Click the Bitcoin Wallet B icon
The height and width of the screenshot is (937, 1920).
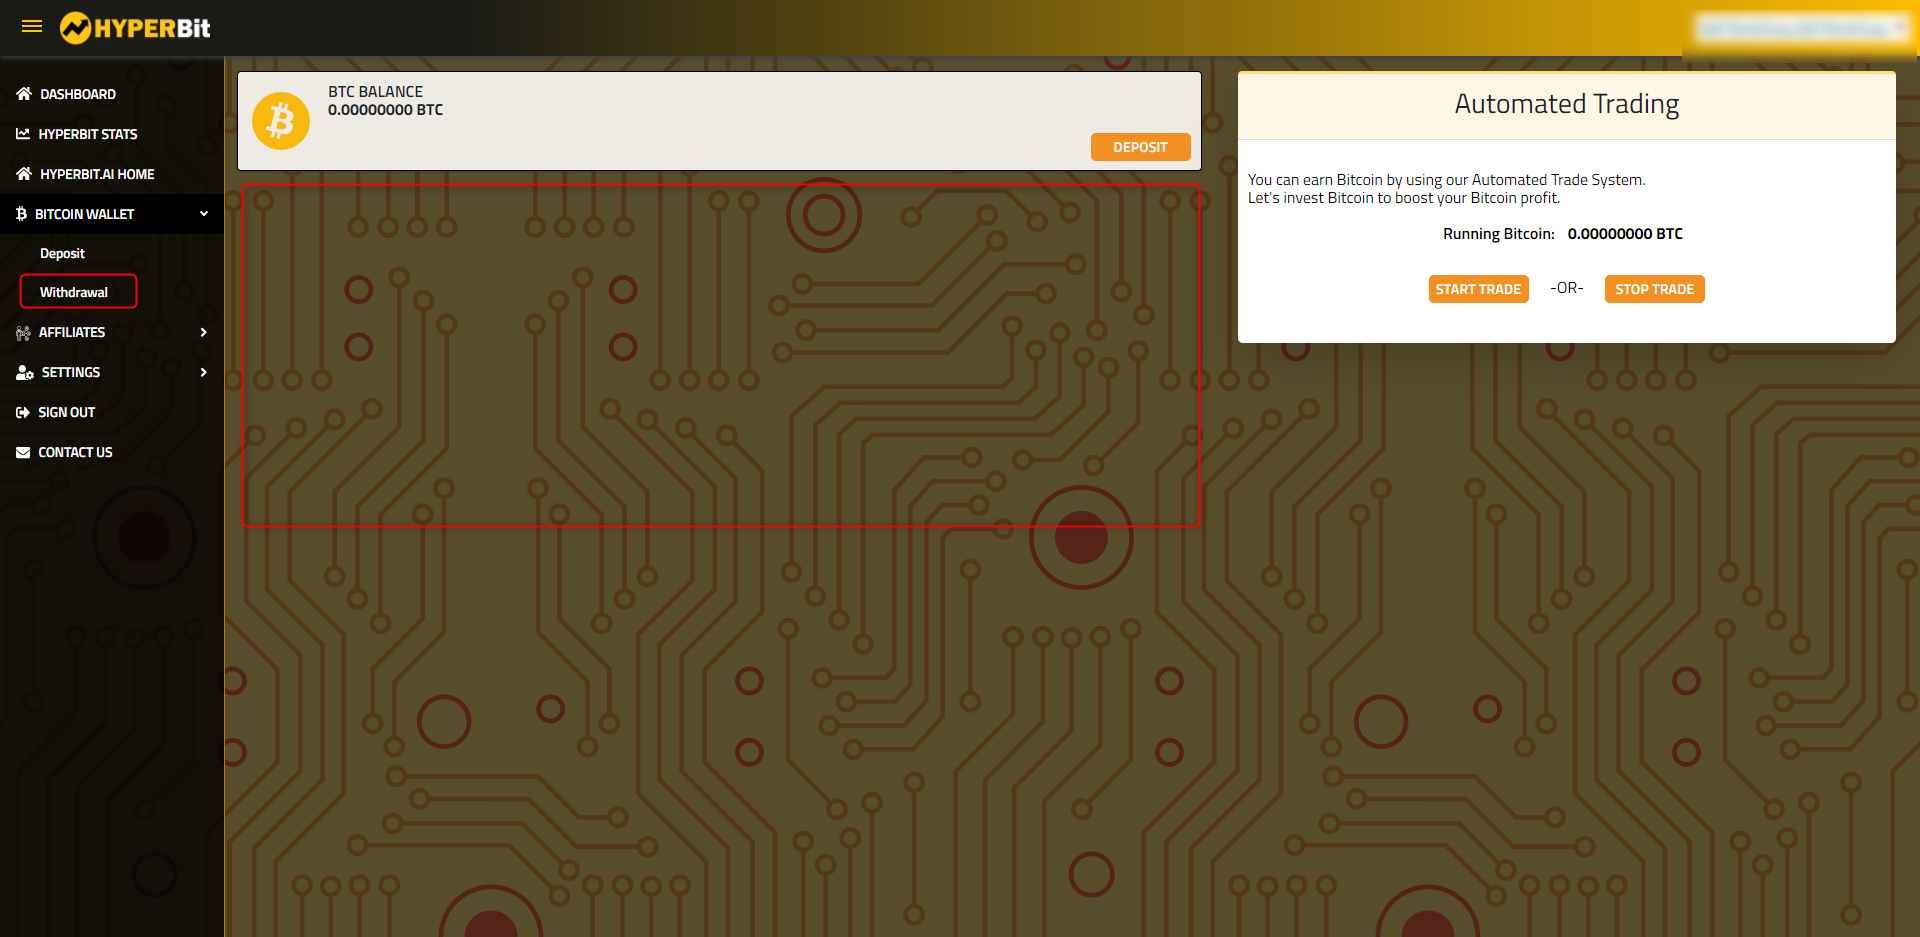(x=21, y=214)
